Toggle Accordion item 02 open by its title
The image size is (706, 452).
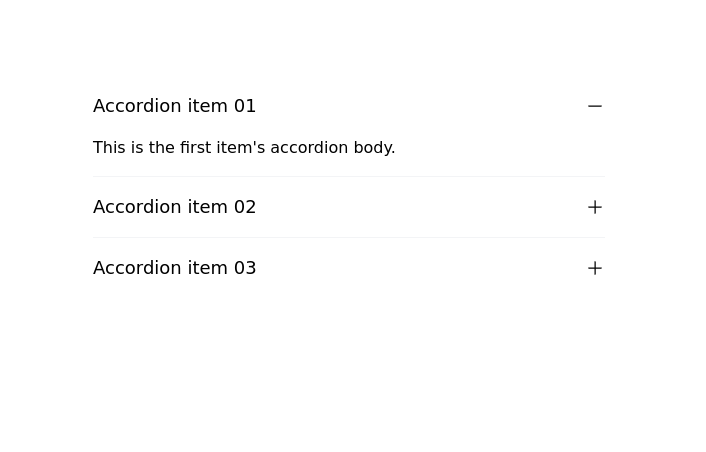(175, 207)
